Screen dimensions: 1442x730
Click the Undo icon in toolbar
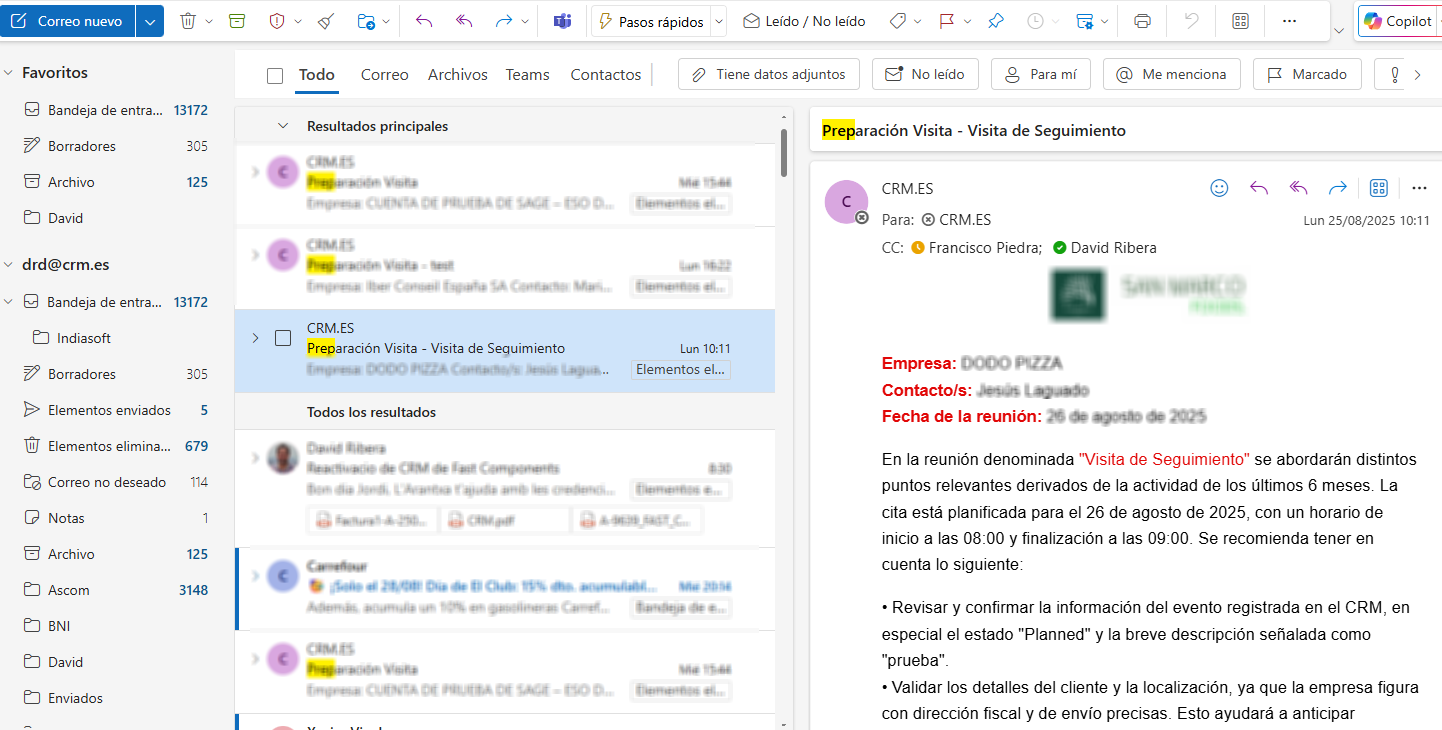pos(1191,21)
